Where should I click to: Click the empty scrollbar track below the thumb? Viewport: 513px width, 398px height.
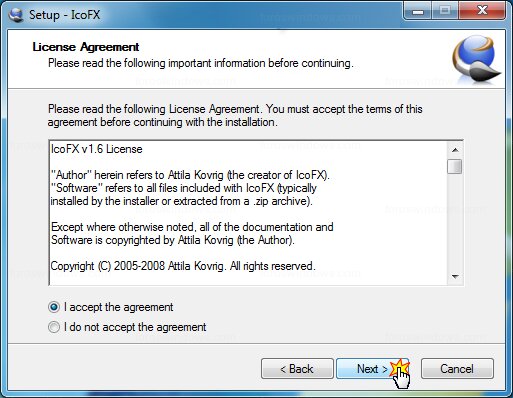pyautogui.click(x=455, y=221)
